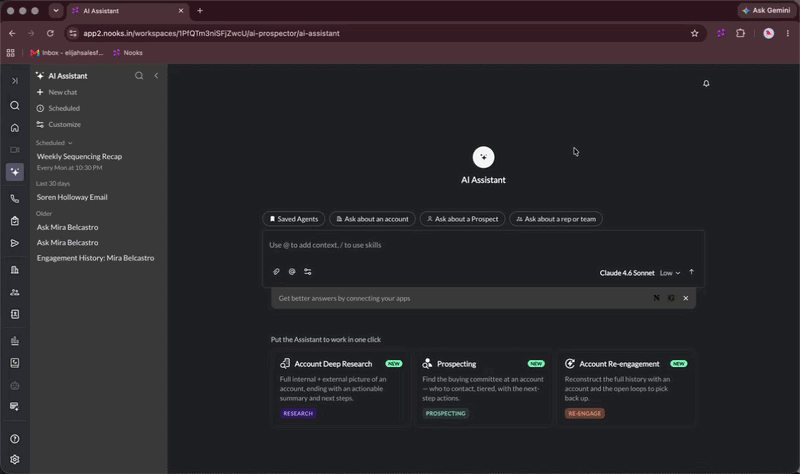Image resolution: width=800 pixels, height=474 pixels.
Task: Collapse the AI Assistant sidebar panel
Action: [x=156, y=76]
